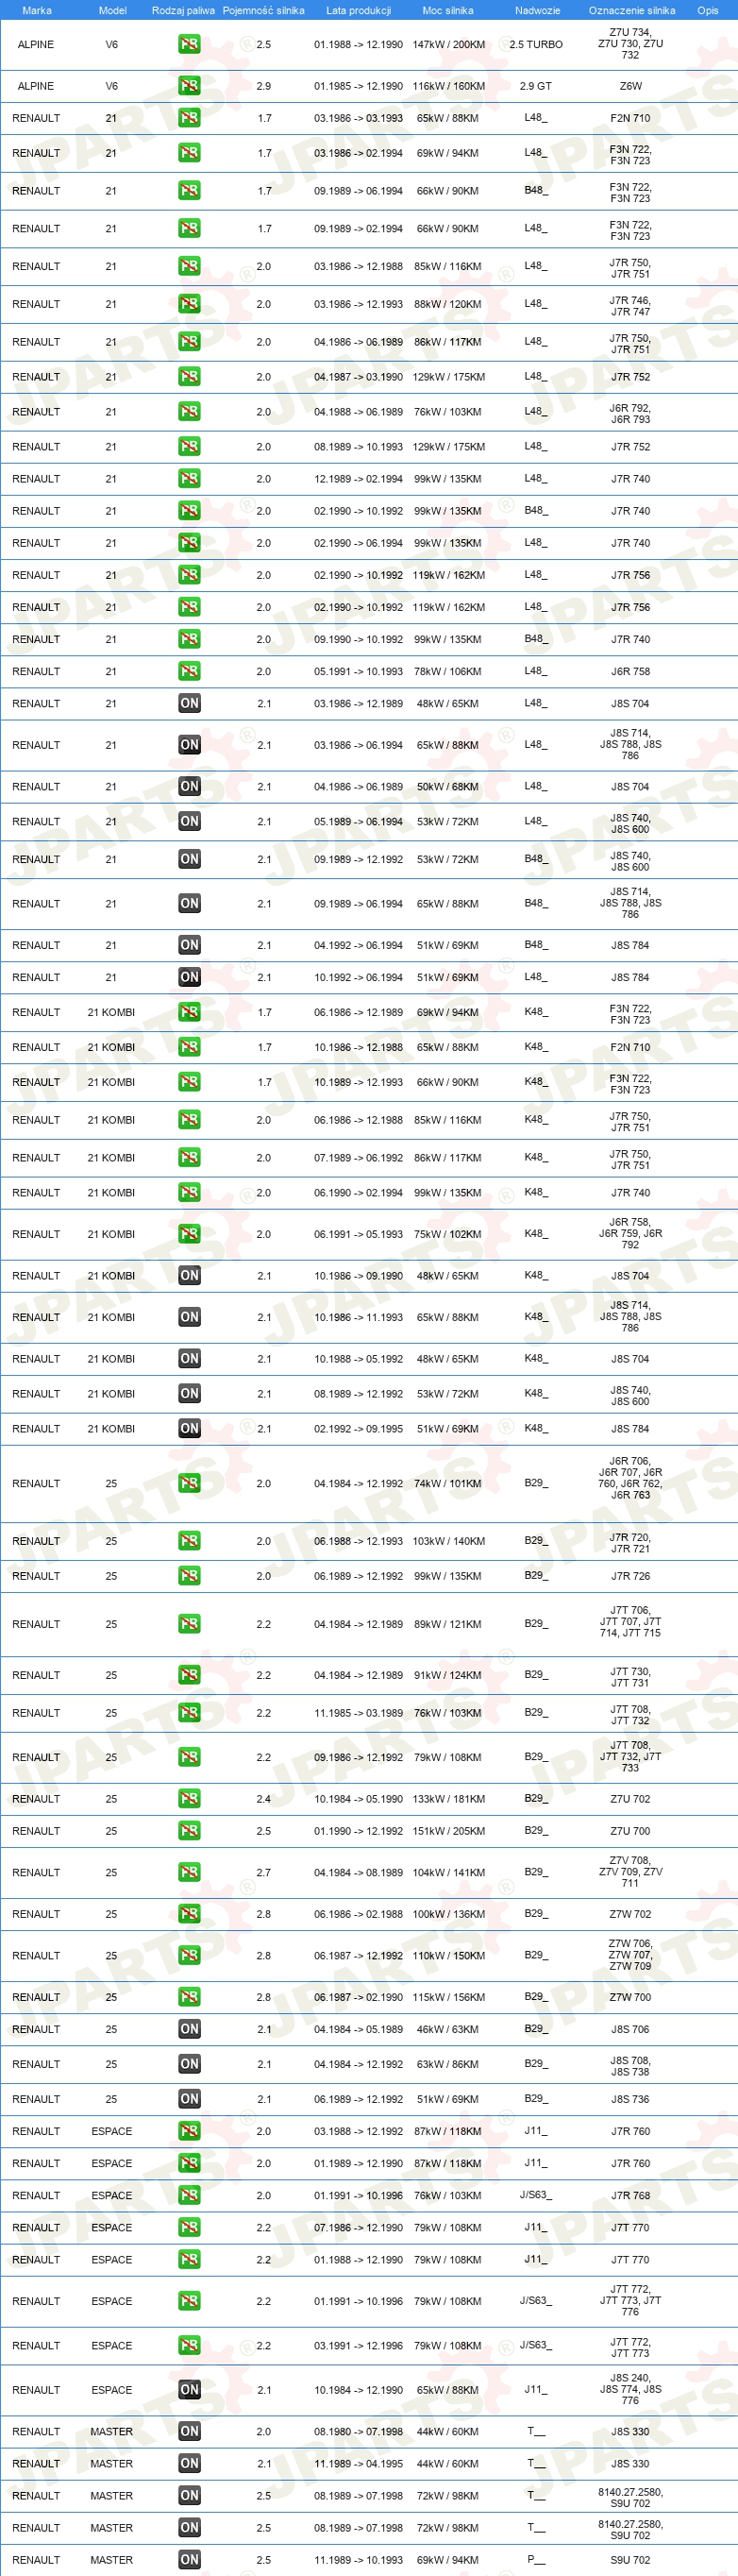This screenshot has width=738, height=2576.
Task: Click petrol icon in the J7R 726 row
Action: (x=189, y=1576)
